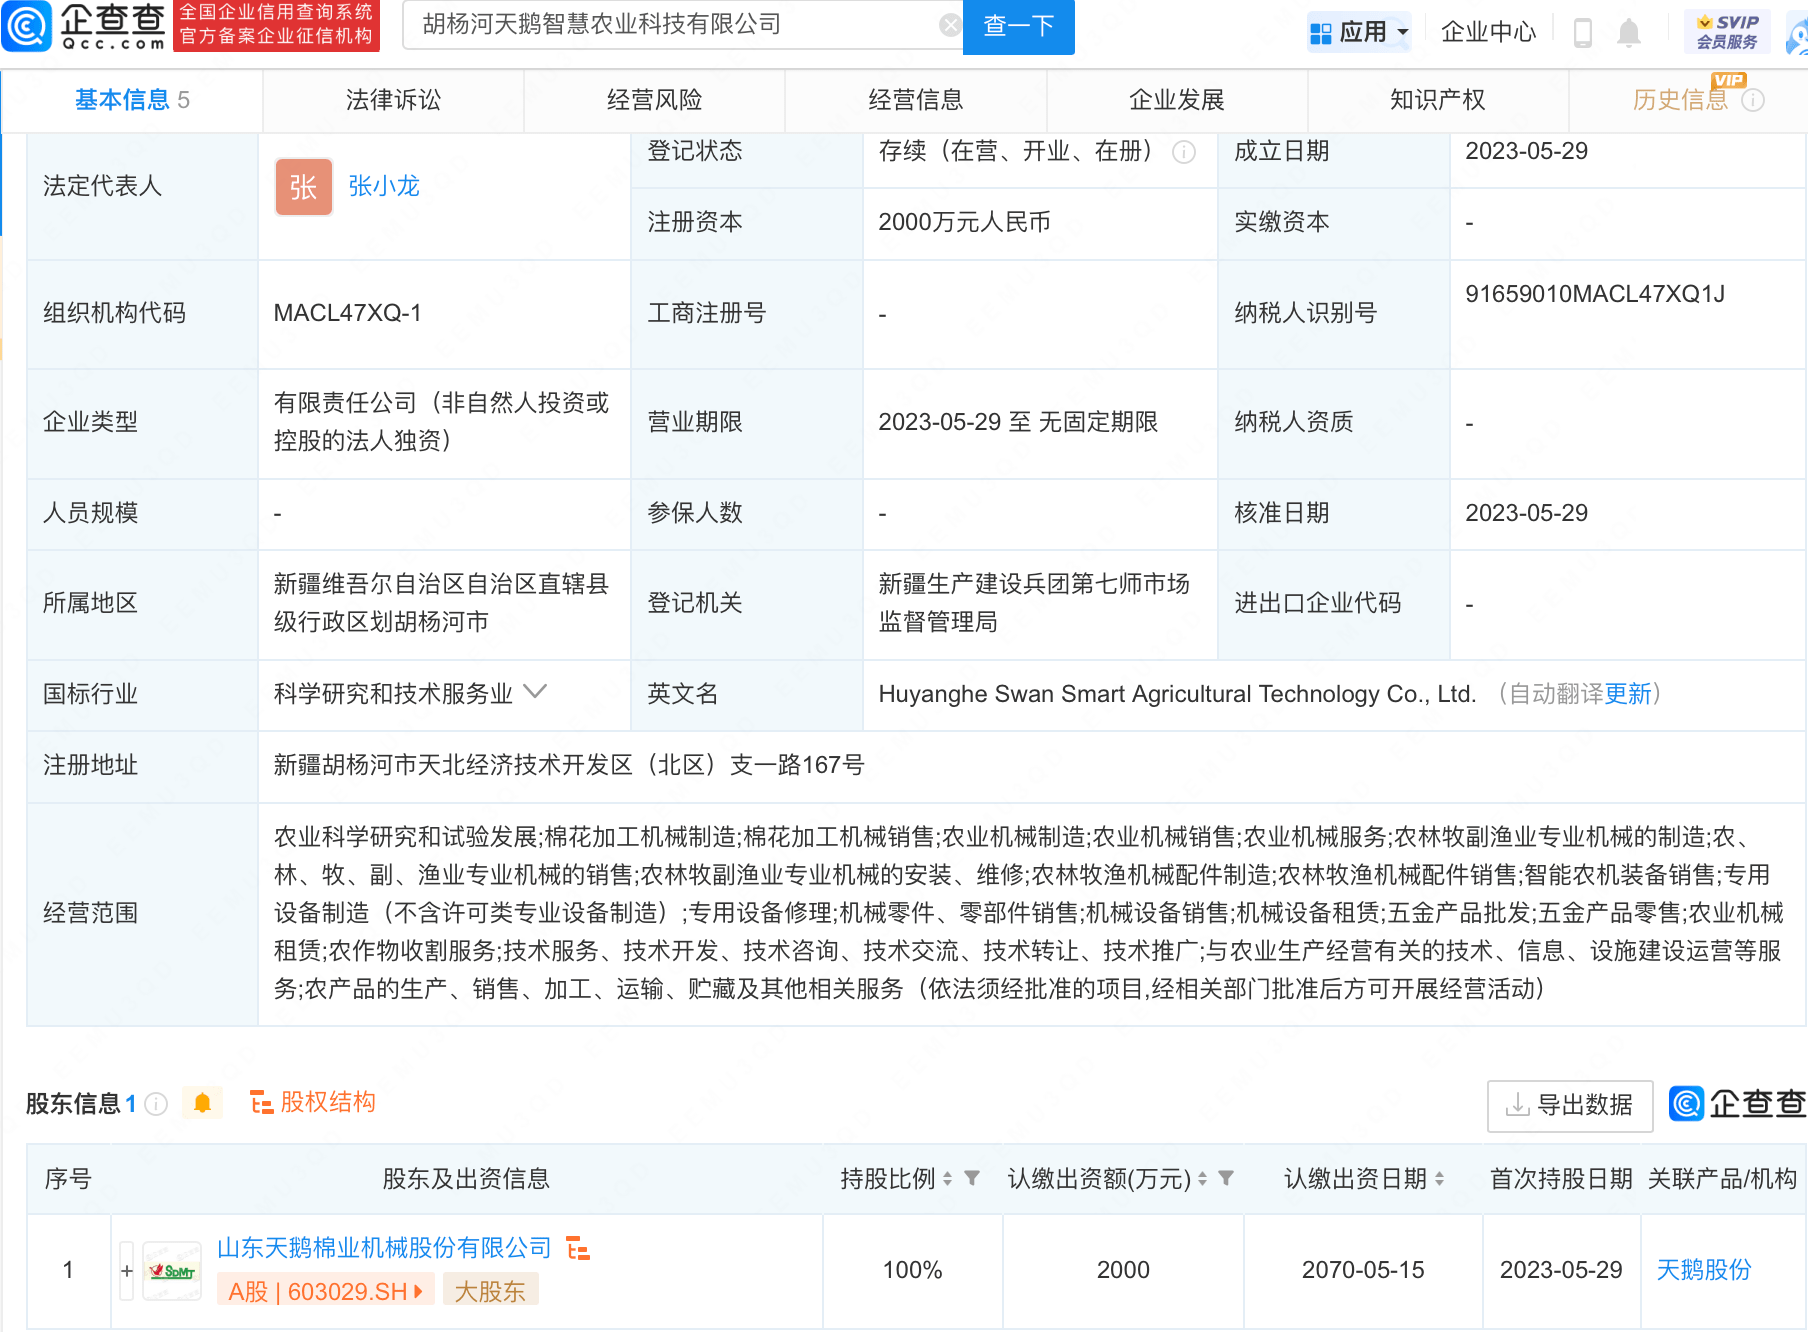Image resolution: width=1808 pixels, height=1332 pixels.
Task: Click the 张 avatar of legal representative
Action: [303, 187]
